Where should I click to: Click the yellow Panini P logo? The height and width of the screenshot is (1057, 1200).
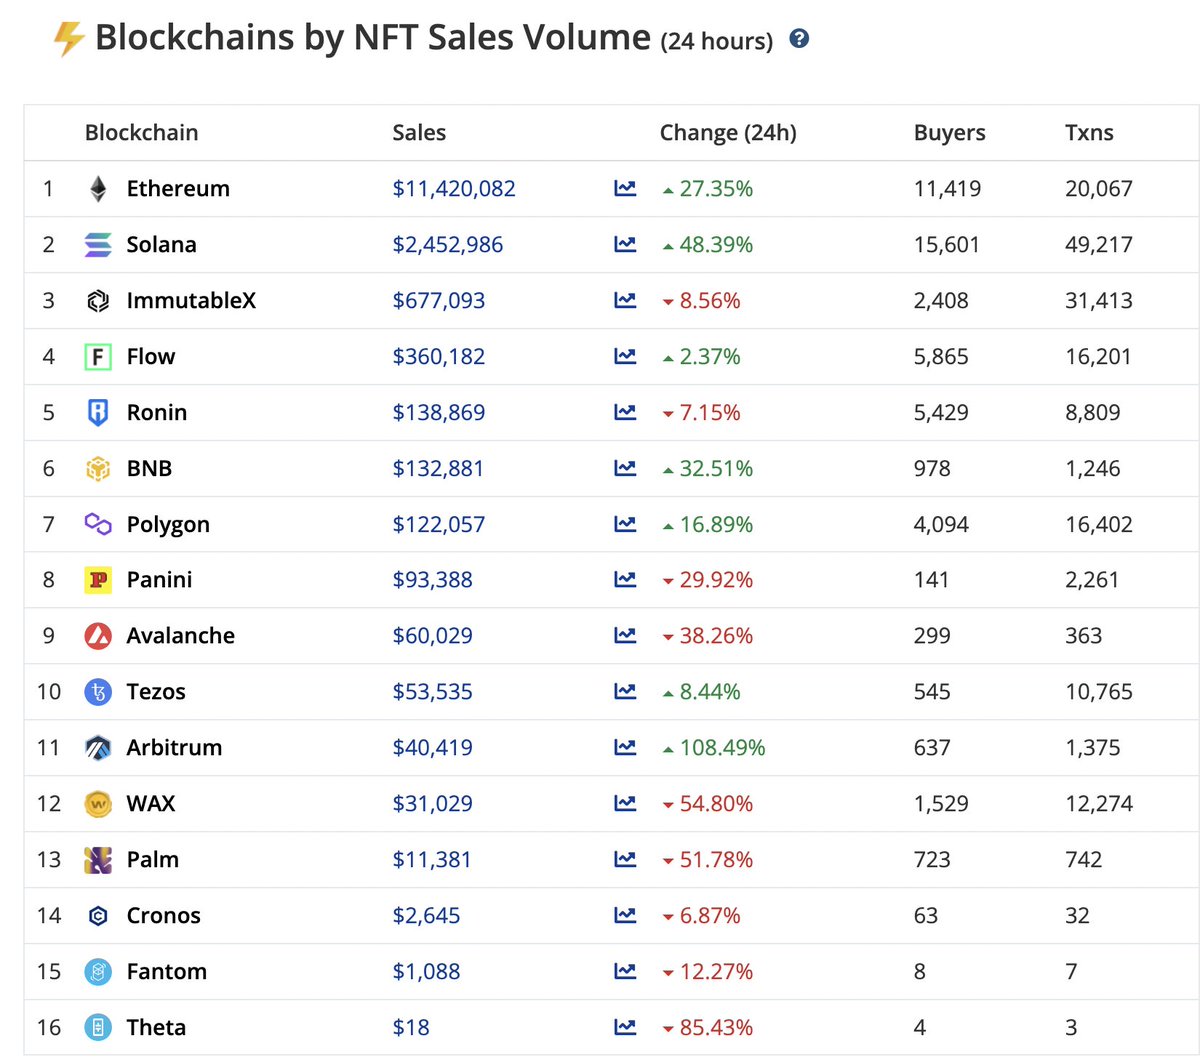[x=98, y=580]
